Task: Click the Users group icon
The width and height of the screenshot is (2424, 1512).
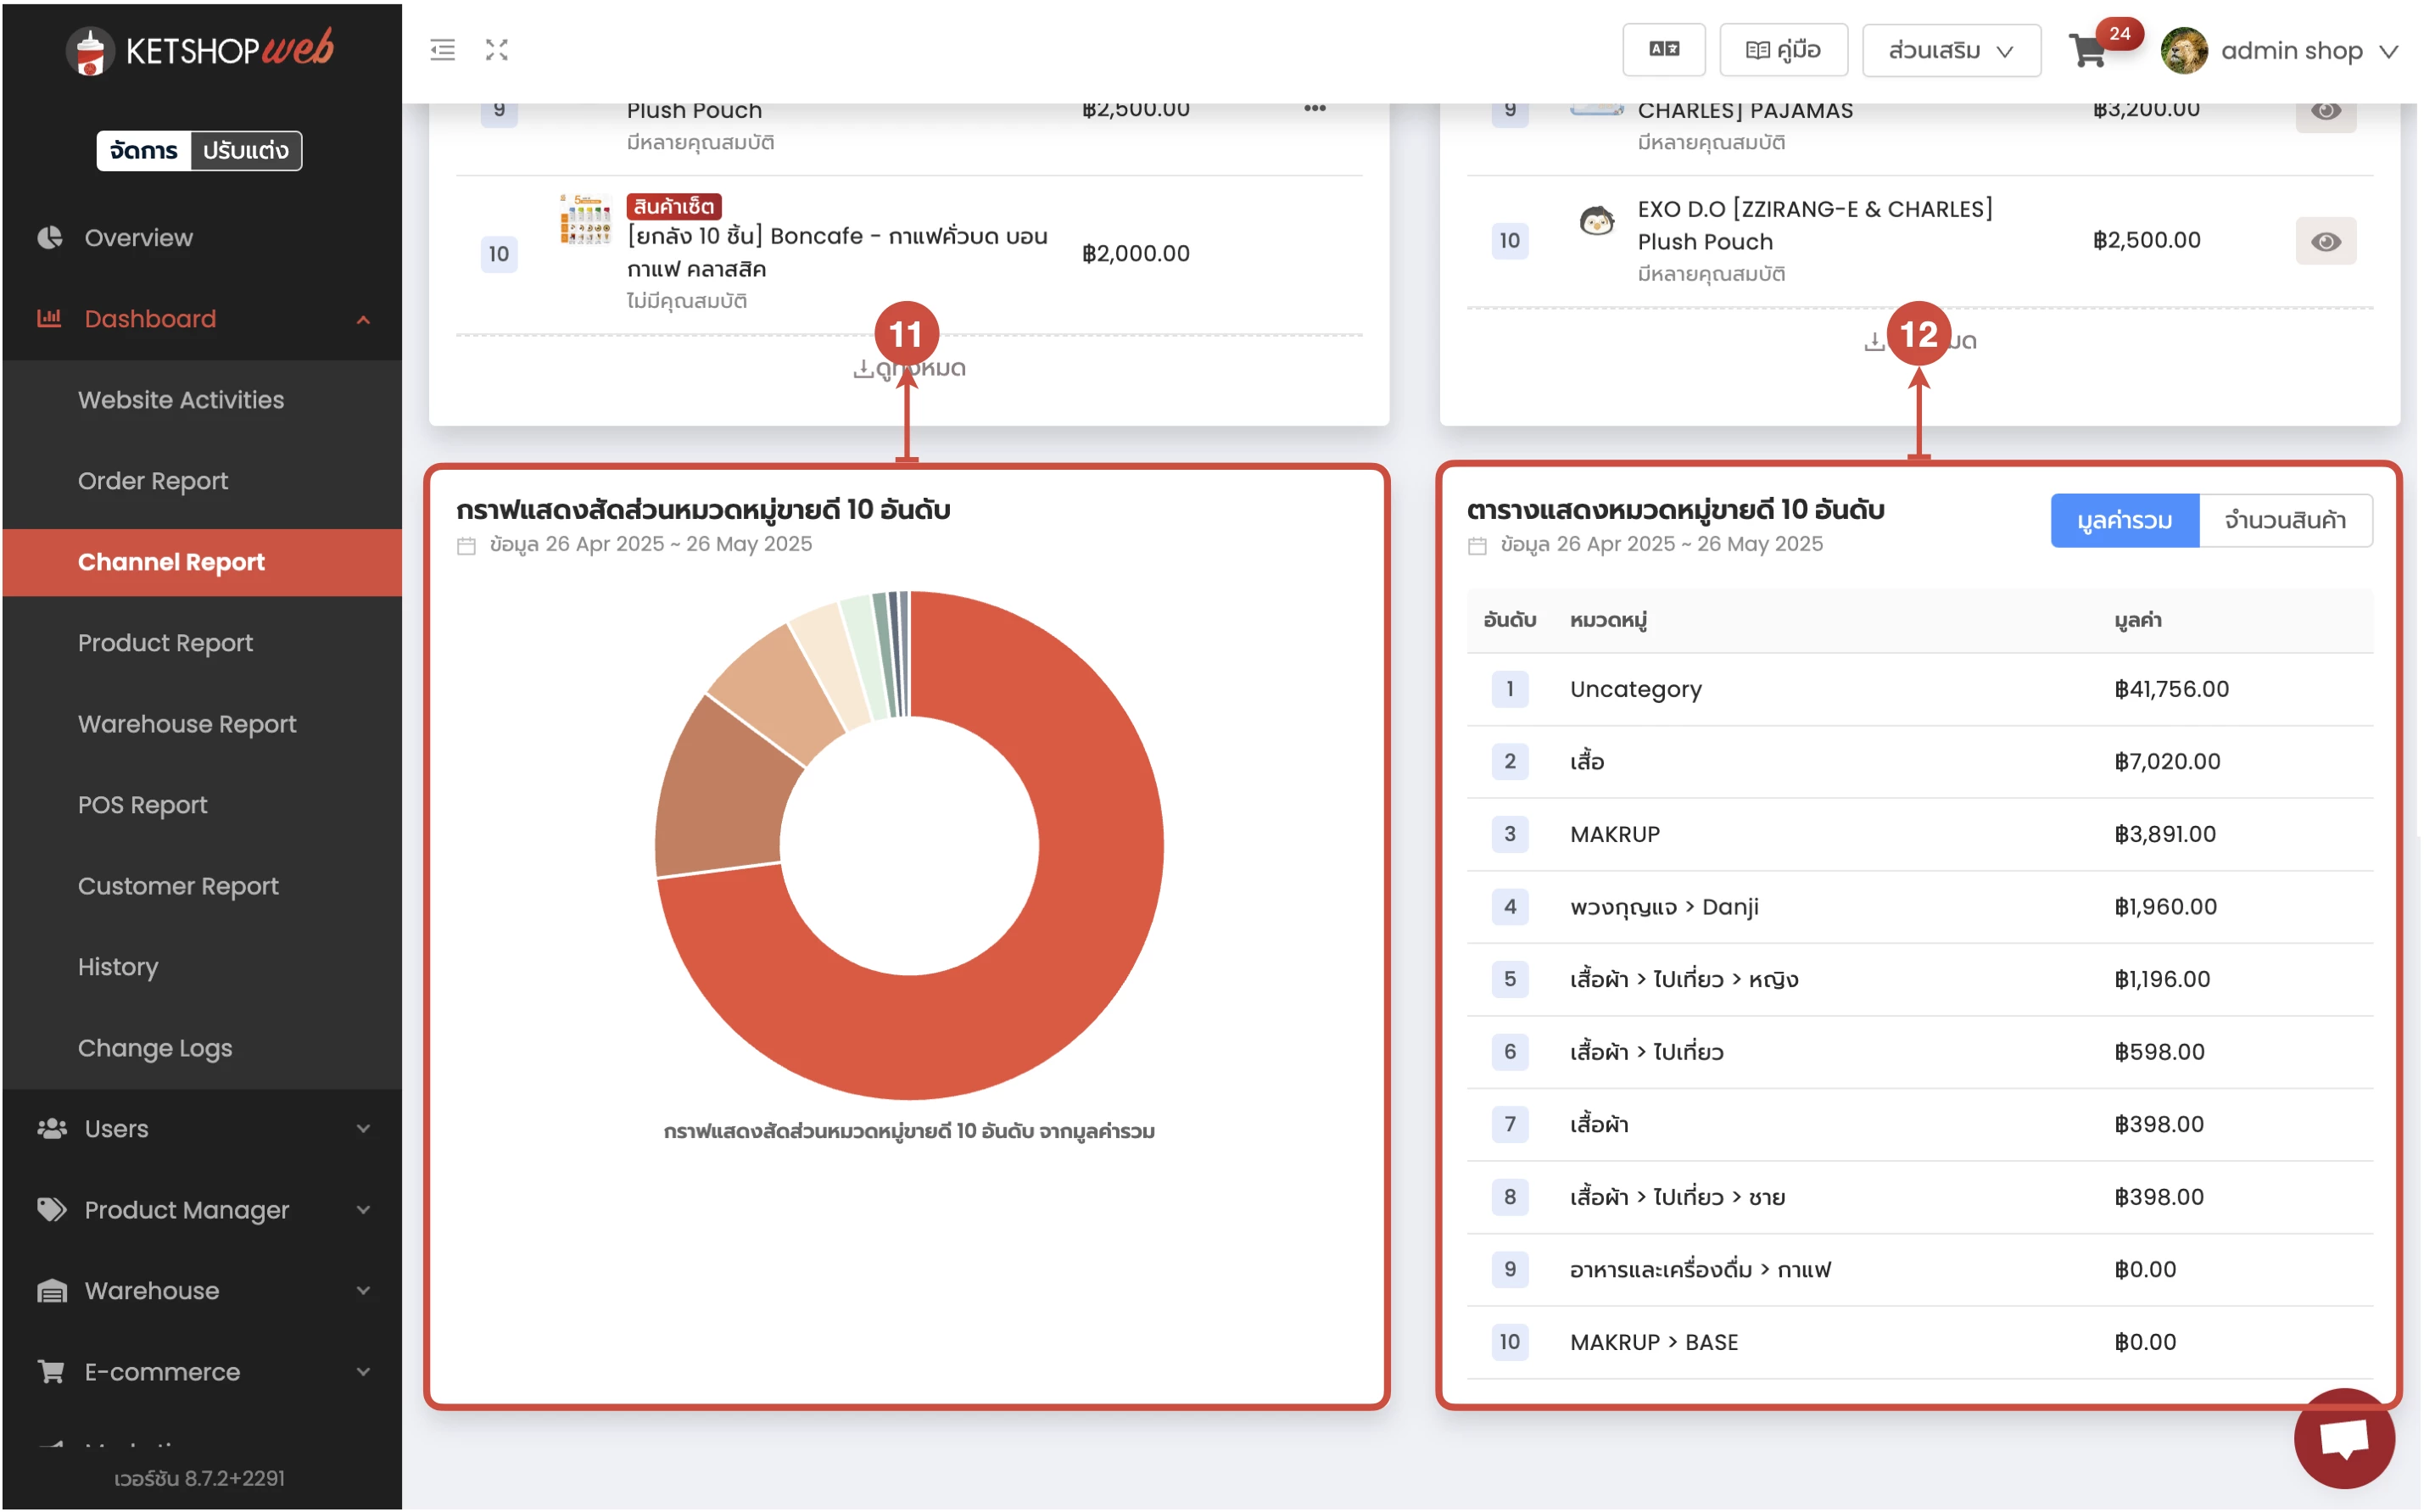Action: click(51, 1129)
